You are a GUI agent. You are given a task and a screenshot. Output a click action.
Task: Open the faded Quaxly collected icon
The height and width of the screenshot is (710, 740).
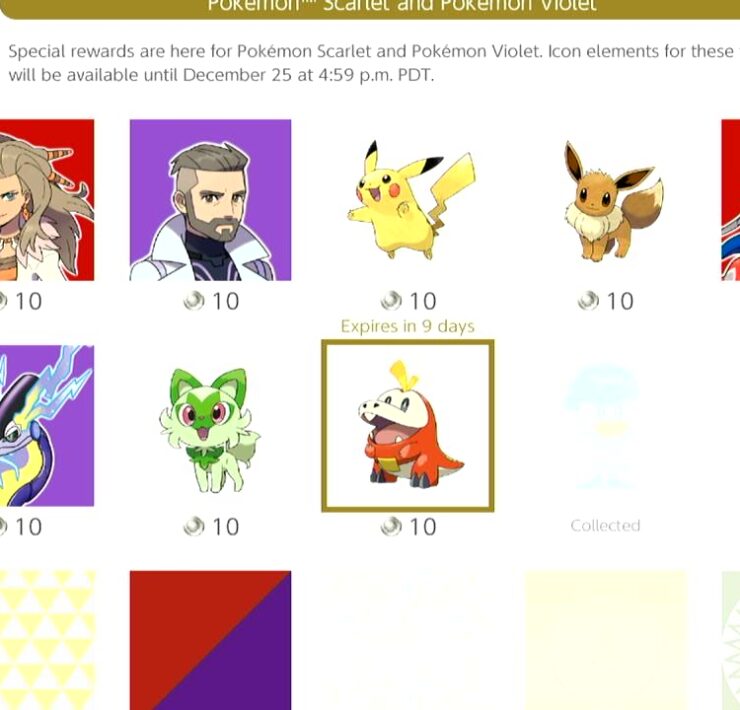click(x=605, y=426)
